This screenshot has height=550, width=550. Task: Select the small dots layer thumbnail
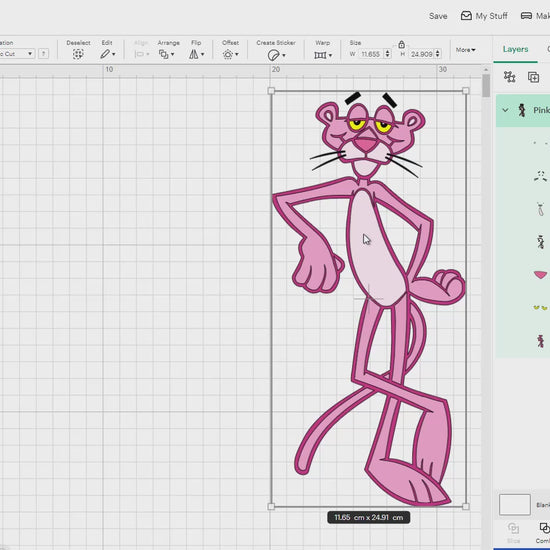tap(541, 143)
